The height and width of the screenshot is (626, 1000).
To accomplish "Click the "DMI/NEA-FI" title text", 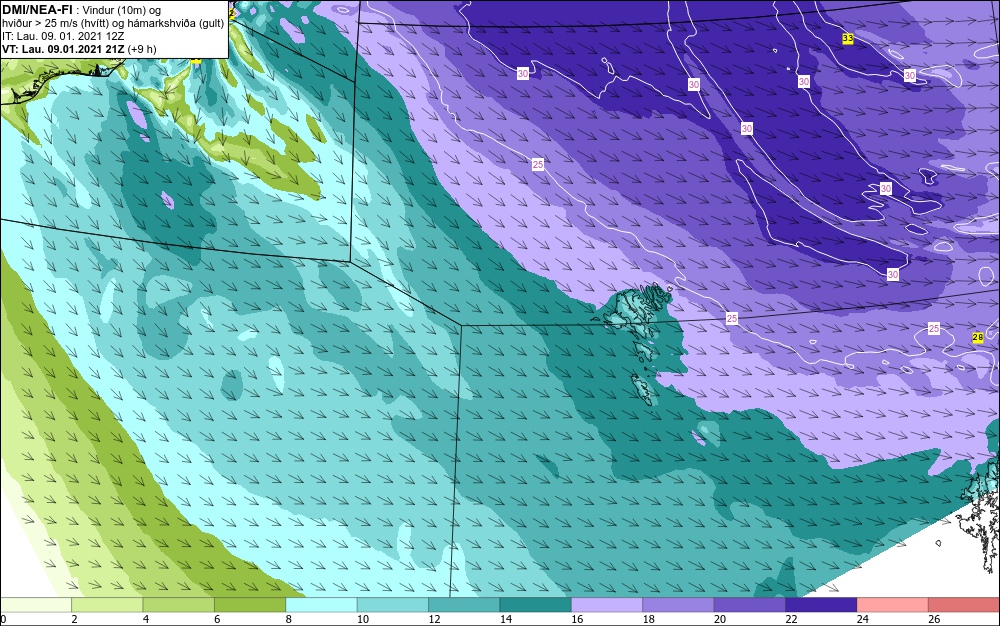I will 37,10.
